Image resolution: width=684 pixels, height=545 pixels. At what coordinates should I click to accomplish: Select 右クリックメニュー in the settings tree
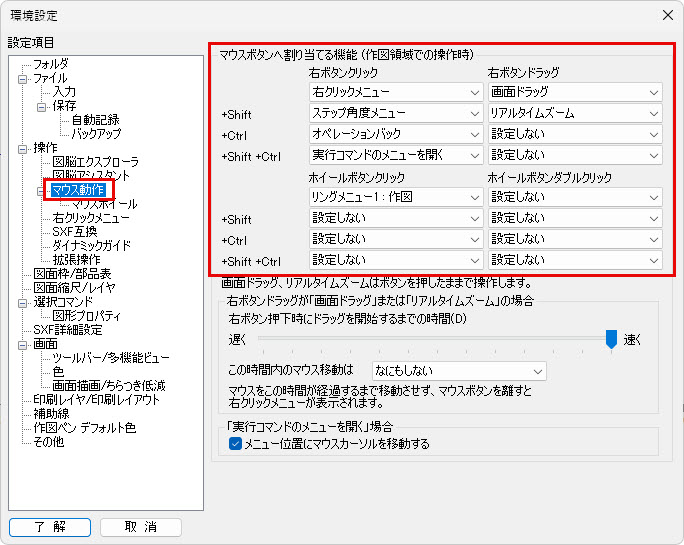90,218
